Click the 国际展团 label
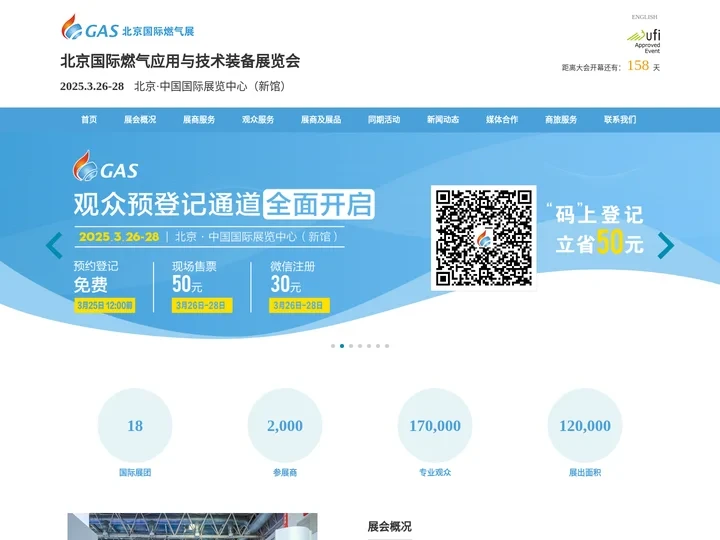Screen dimensions: 720x540 [135, 472]
